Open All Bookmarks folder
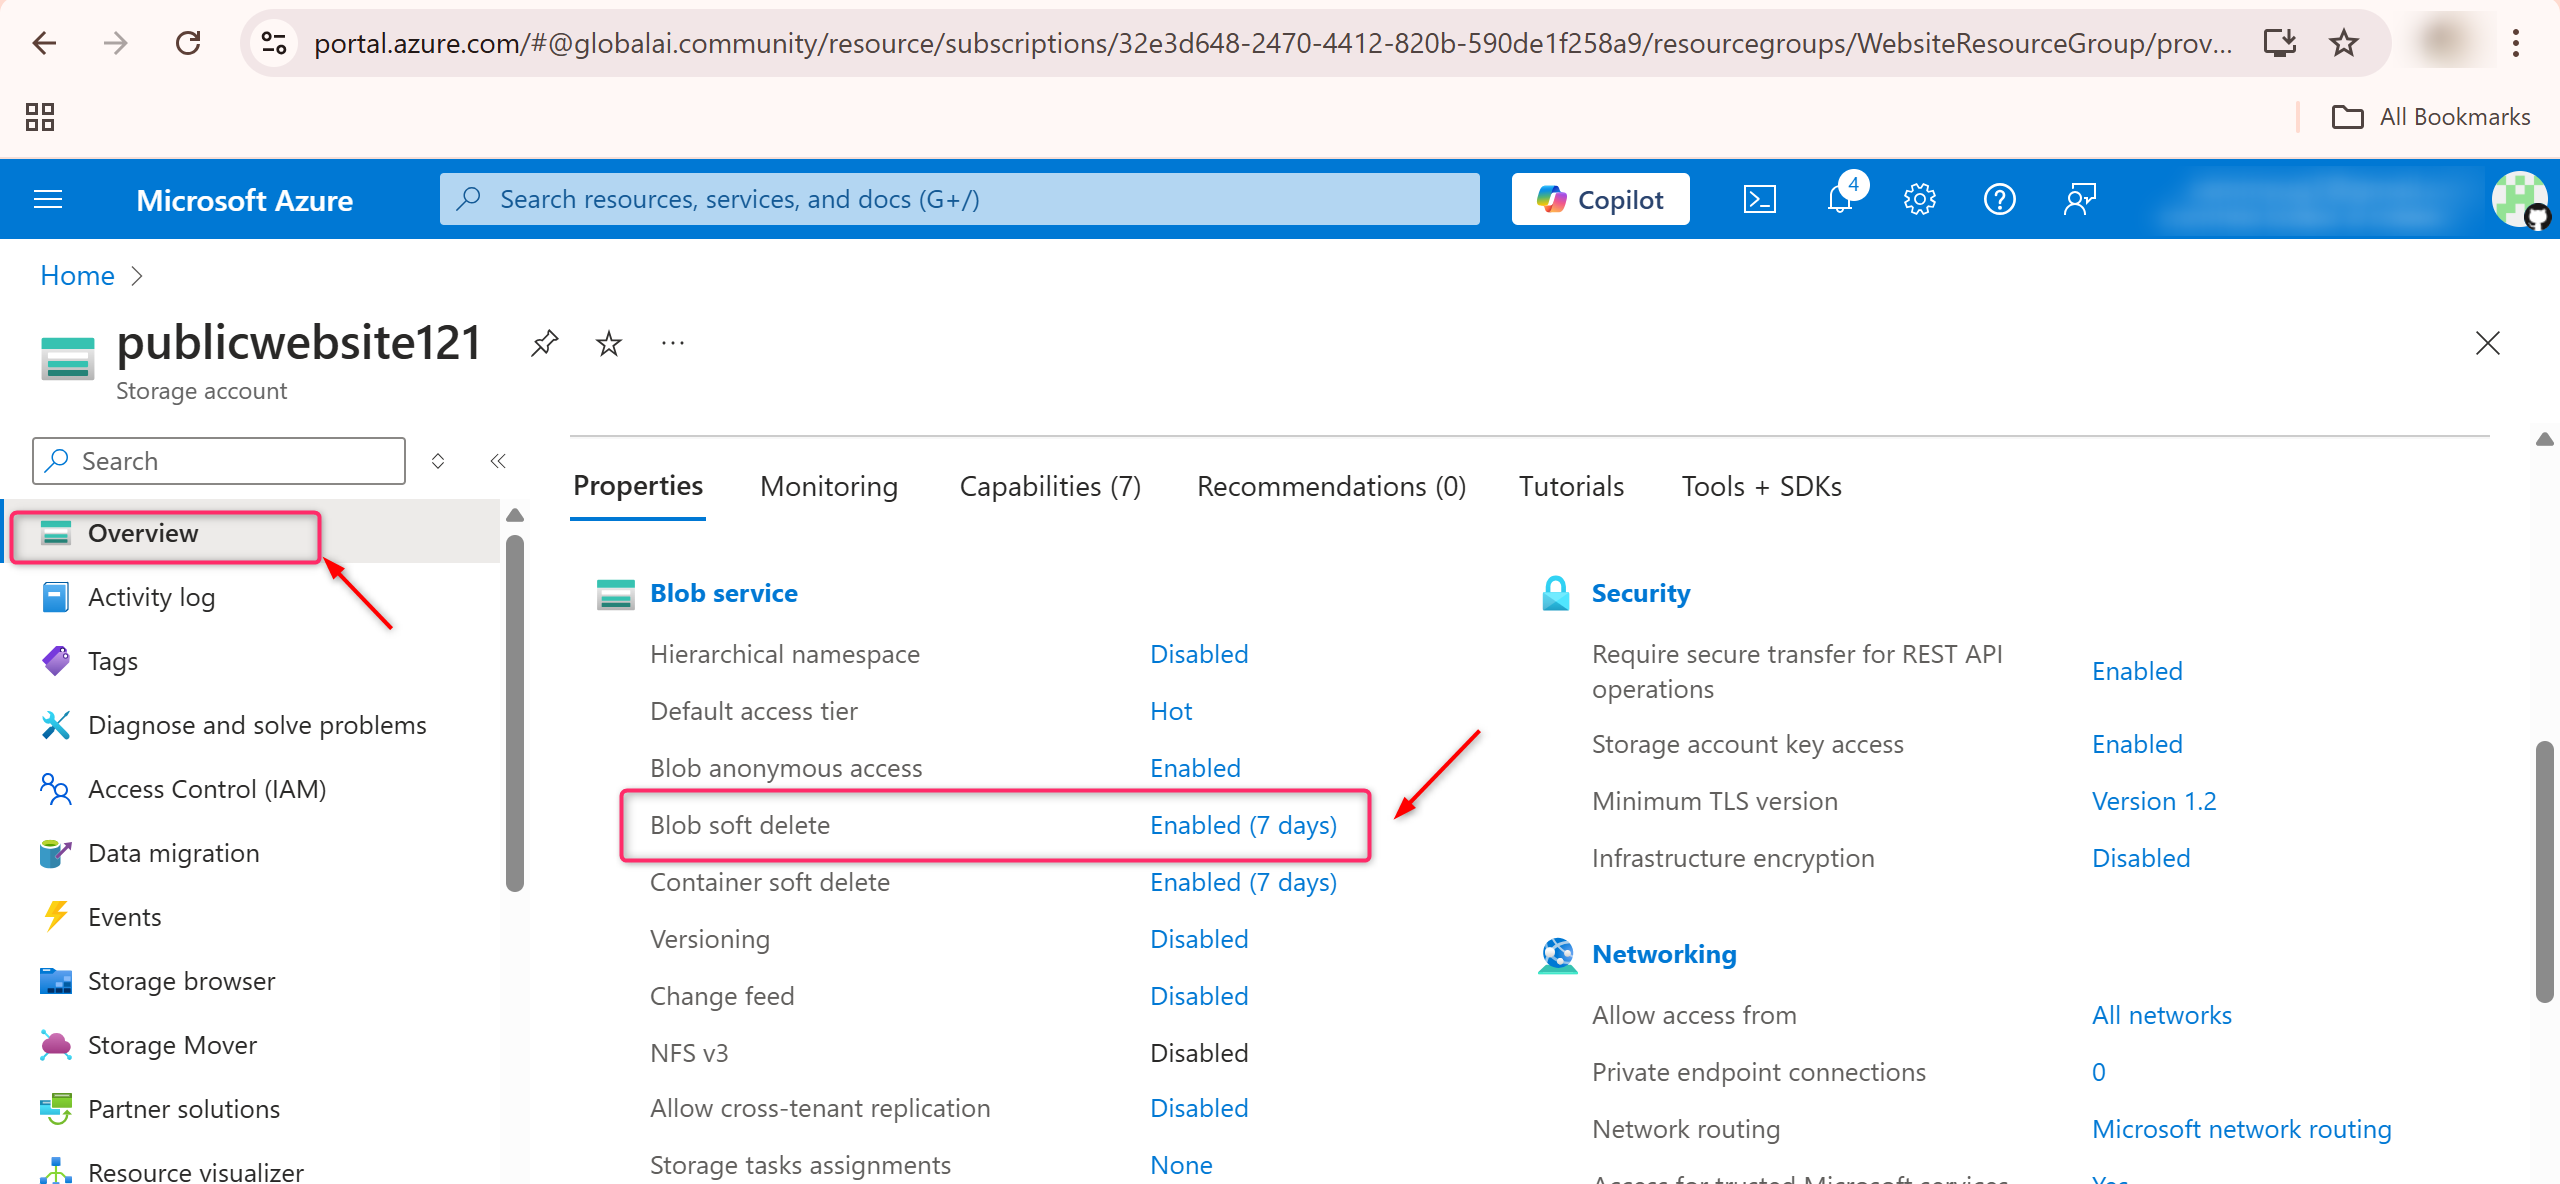Viewport: 2560px width, 1184px height. pos(2431,117)
